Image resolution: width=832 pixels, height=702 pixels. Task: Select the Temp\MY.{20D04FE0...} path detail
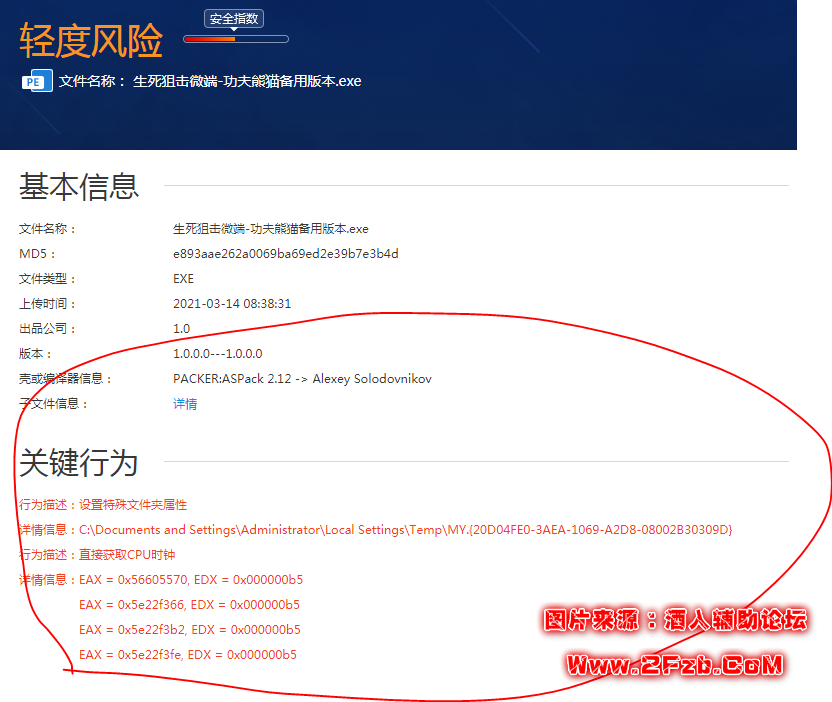coord(405,530)
